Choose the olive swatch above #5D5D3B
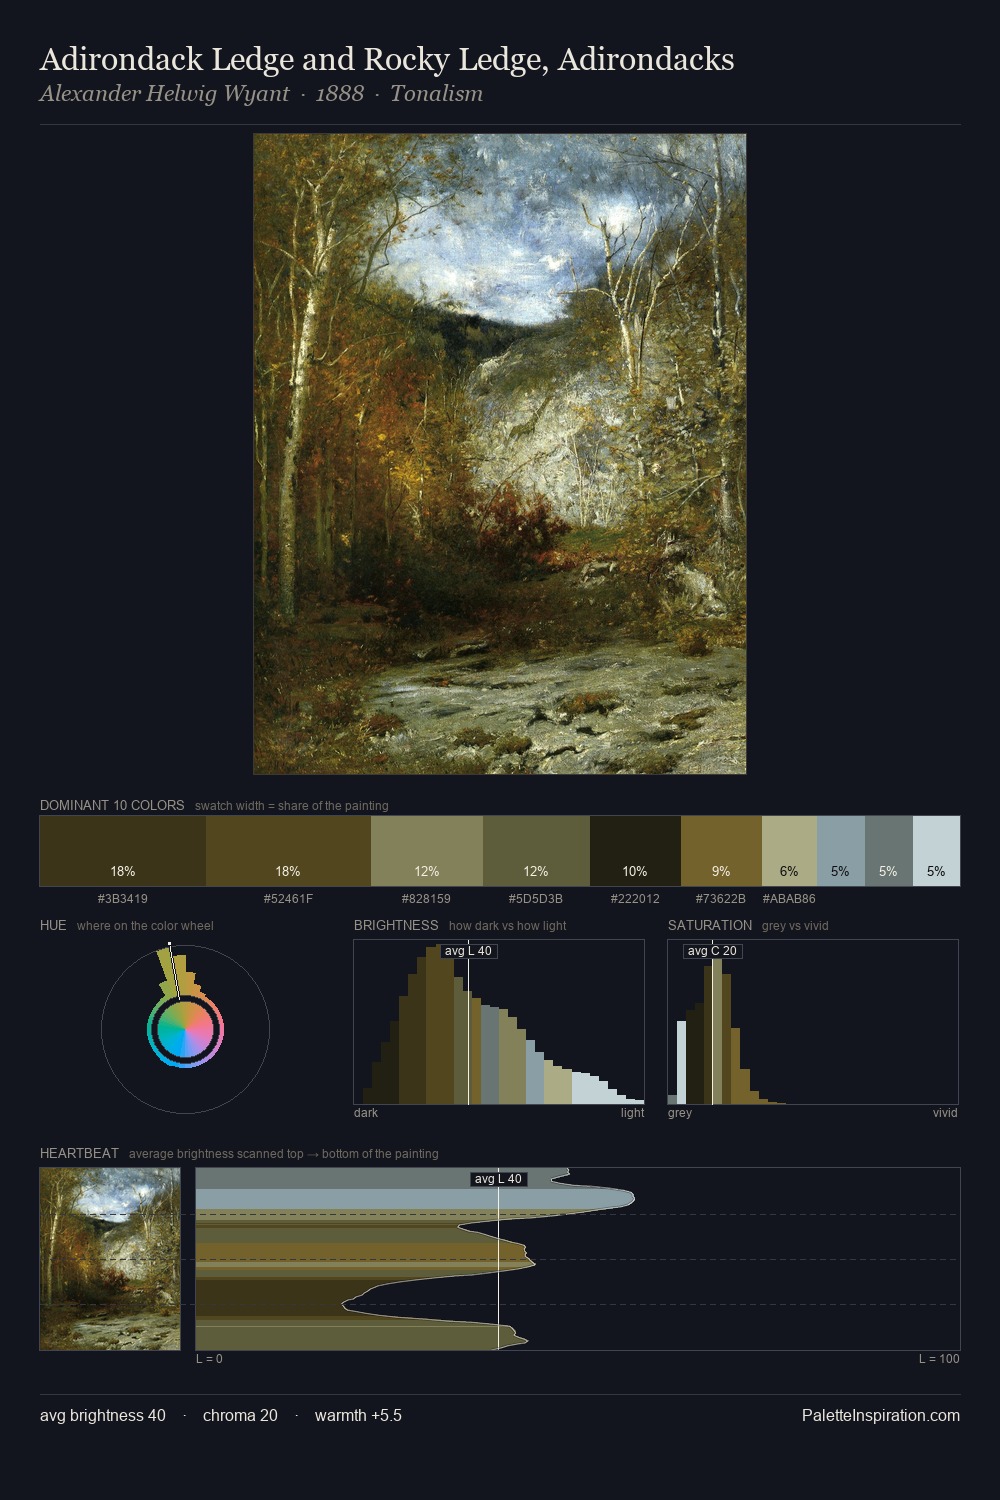 [x=536, y=851]
